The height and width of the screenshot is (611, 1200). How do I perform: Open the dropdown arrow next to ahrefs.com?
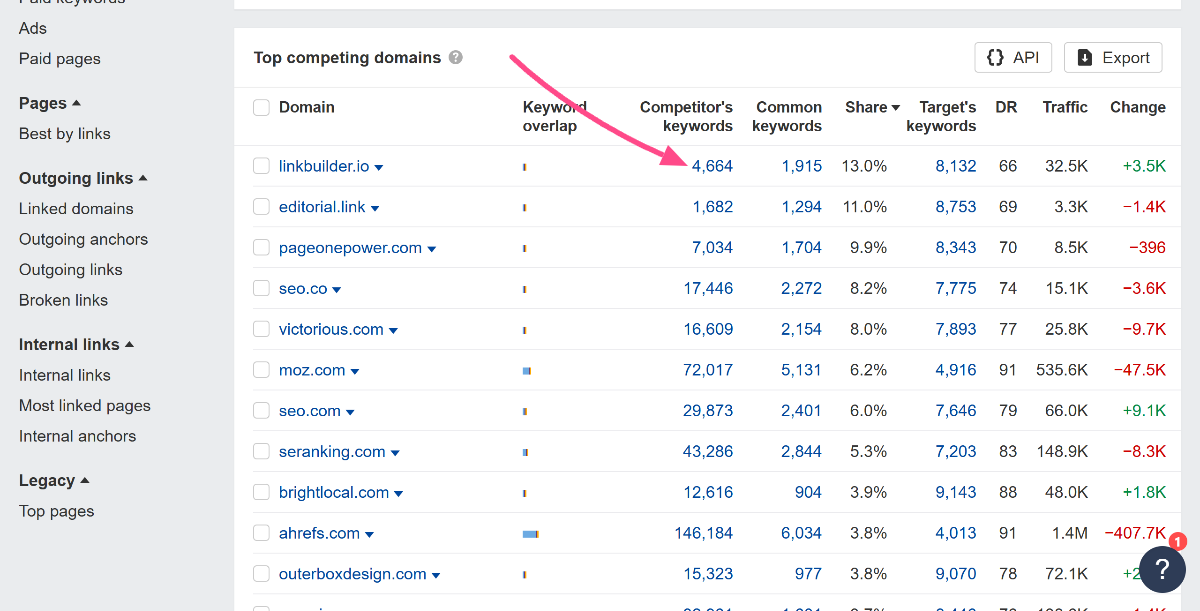(x=370, y=535)
